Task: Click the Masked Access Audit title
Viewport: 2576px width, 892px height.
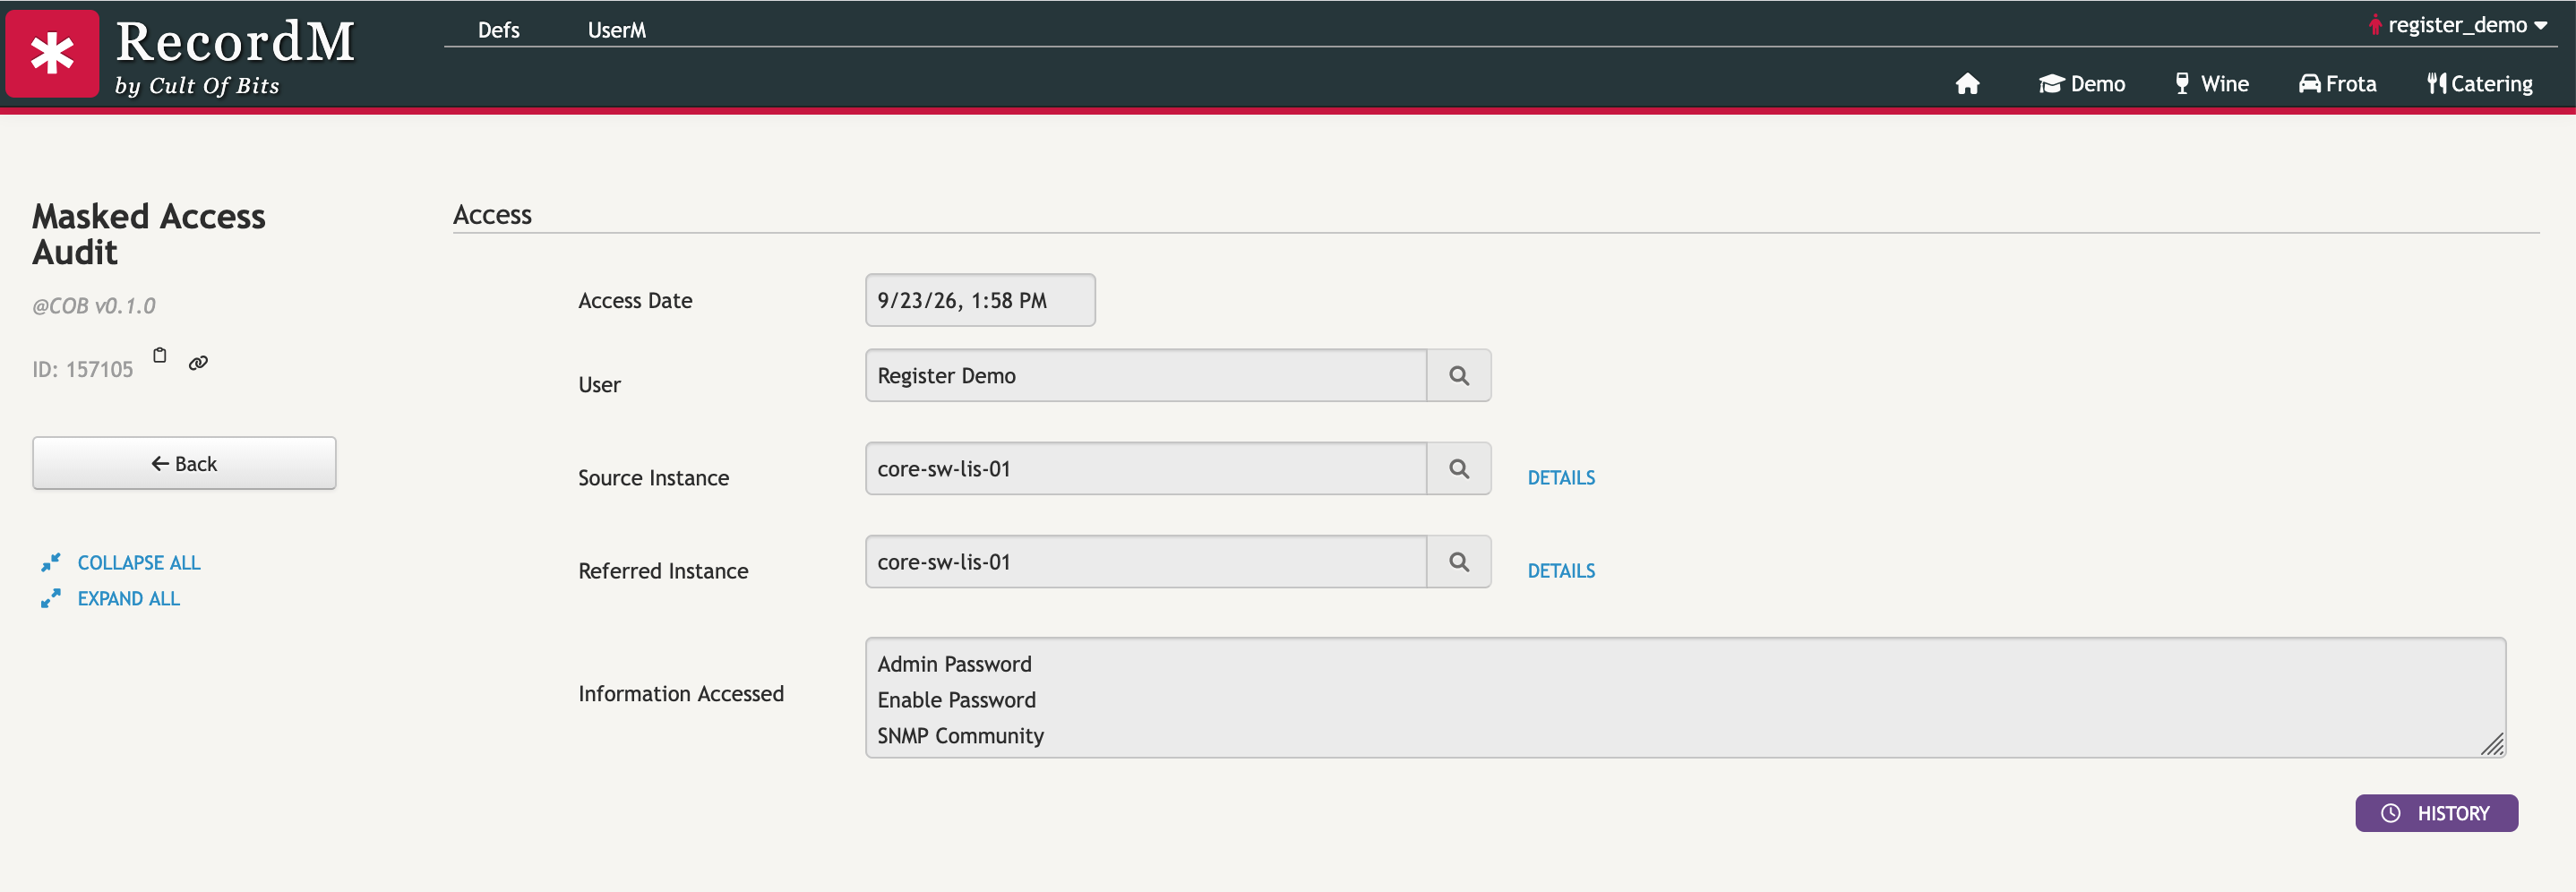Action: point(149,234)
